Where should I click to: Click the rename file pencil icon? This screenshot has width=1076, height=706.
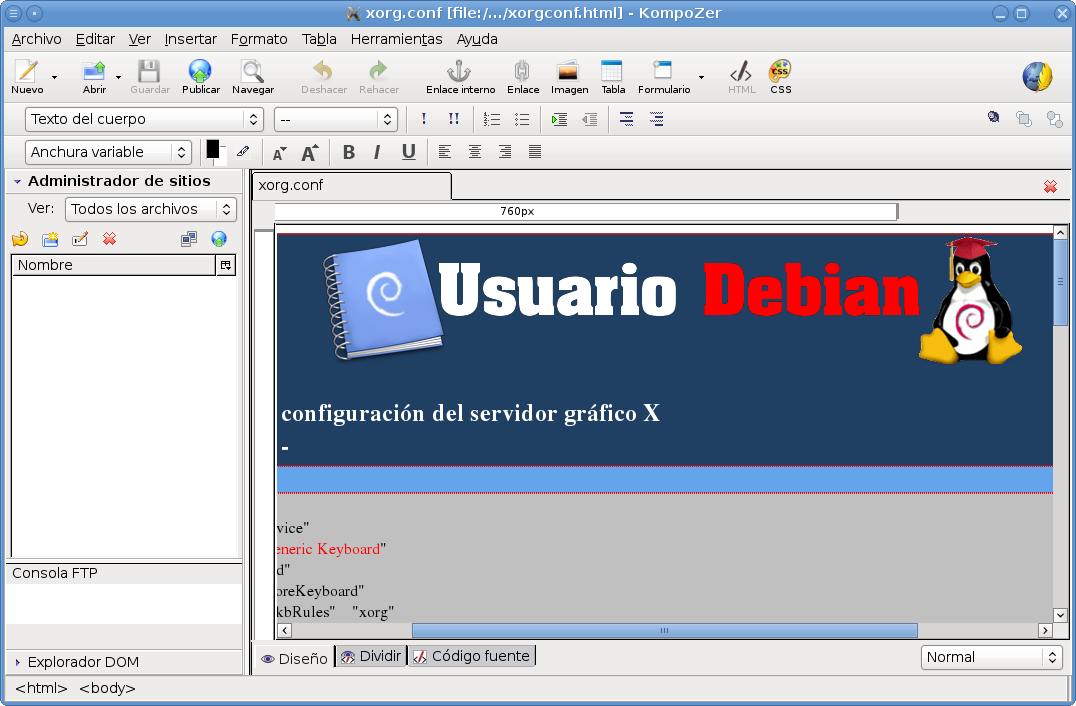(x=80, y=239)
